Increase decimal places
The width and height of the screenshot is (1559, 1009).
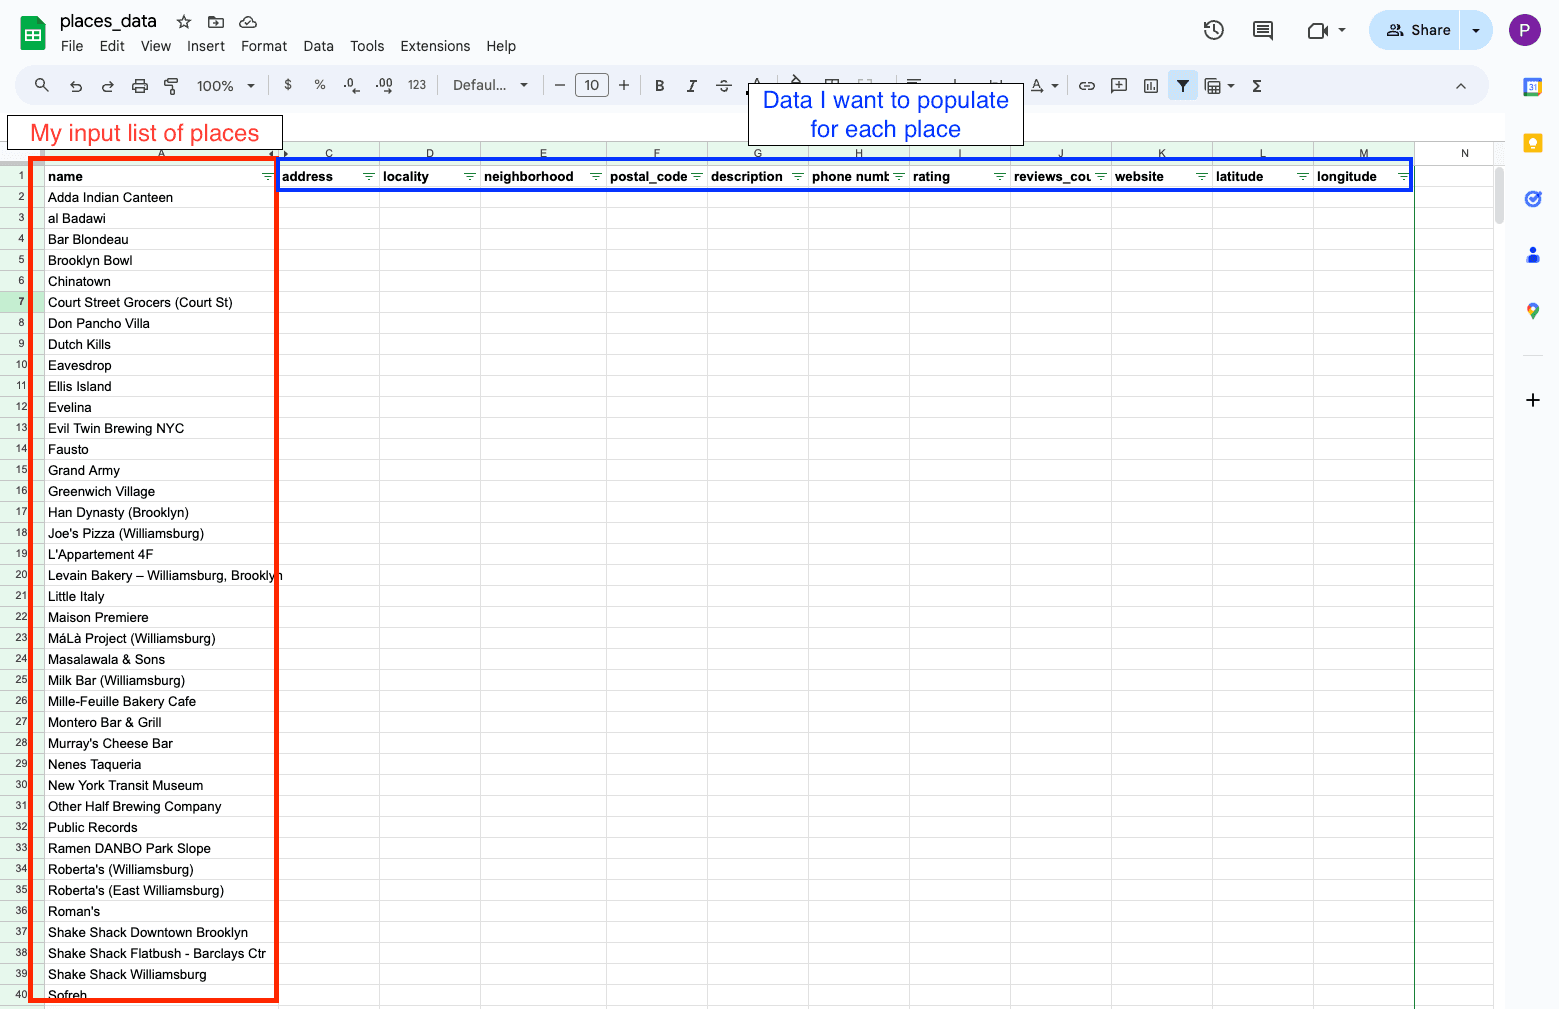pyautogui.click(x=384, y=85)
